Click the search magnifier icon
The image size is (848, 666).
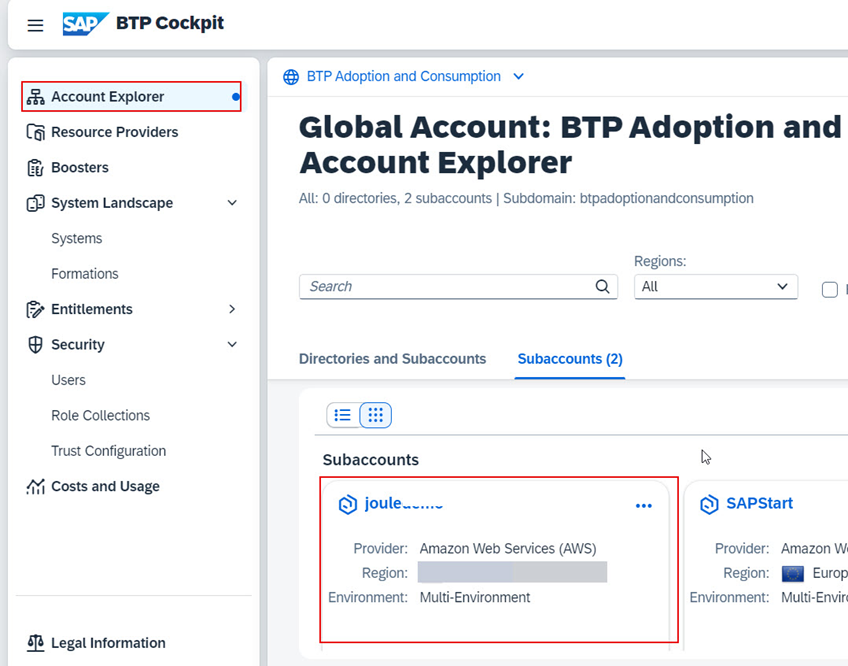602,286
